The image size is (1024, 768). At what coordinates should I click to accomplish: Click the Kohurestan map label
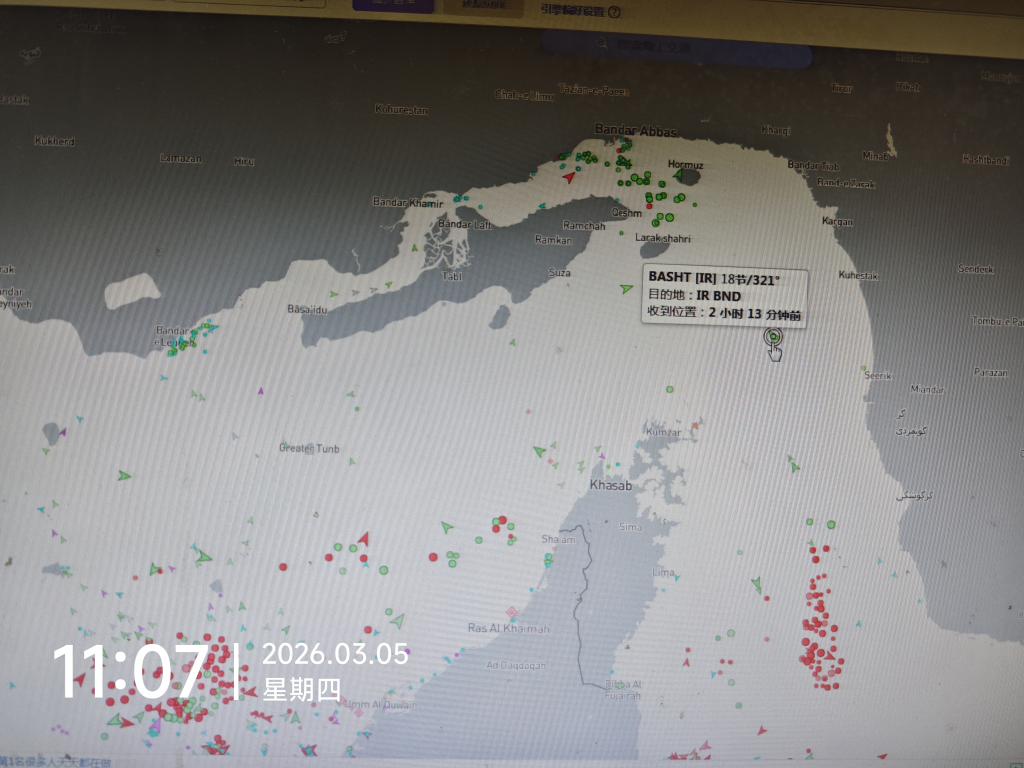coord(401,110)
